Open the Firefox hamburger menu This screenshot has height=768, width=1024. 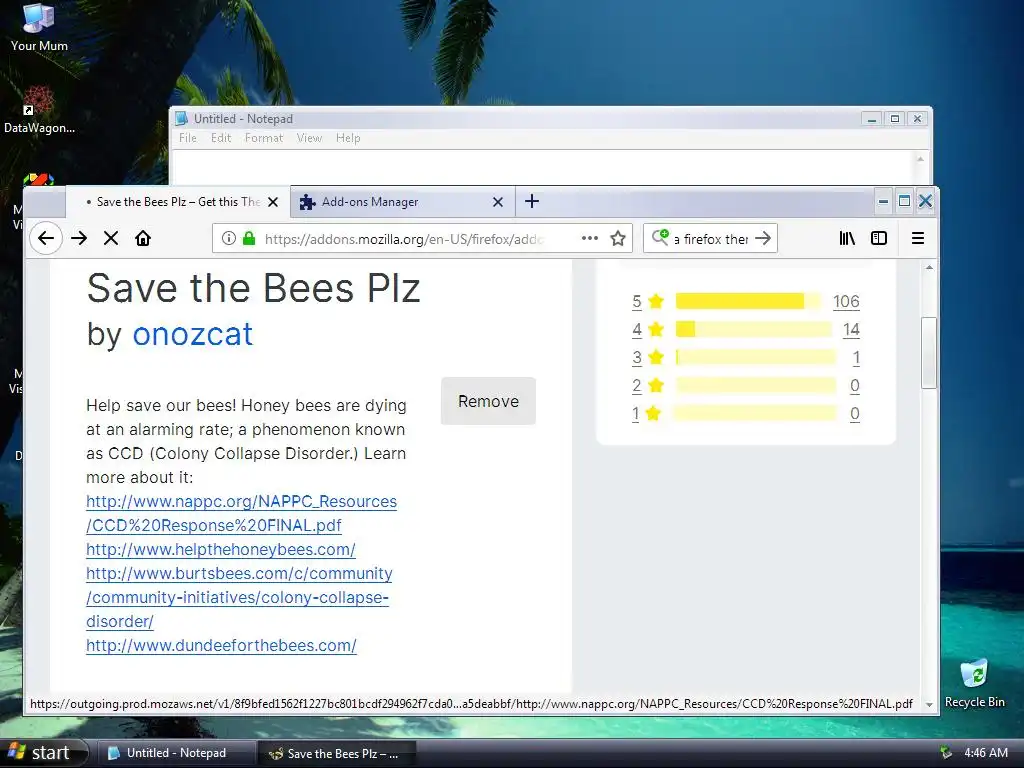pyautogui.click(x=918, y=238)
